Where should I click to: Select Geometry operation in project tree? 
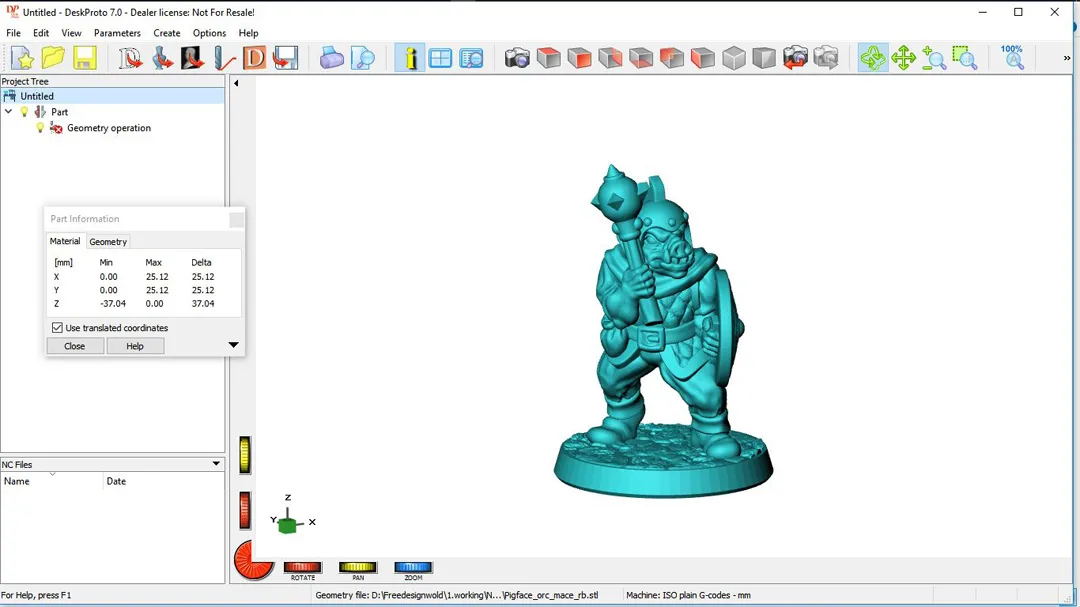(109, 128)
